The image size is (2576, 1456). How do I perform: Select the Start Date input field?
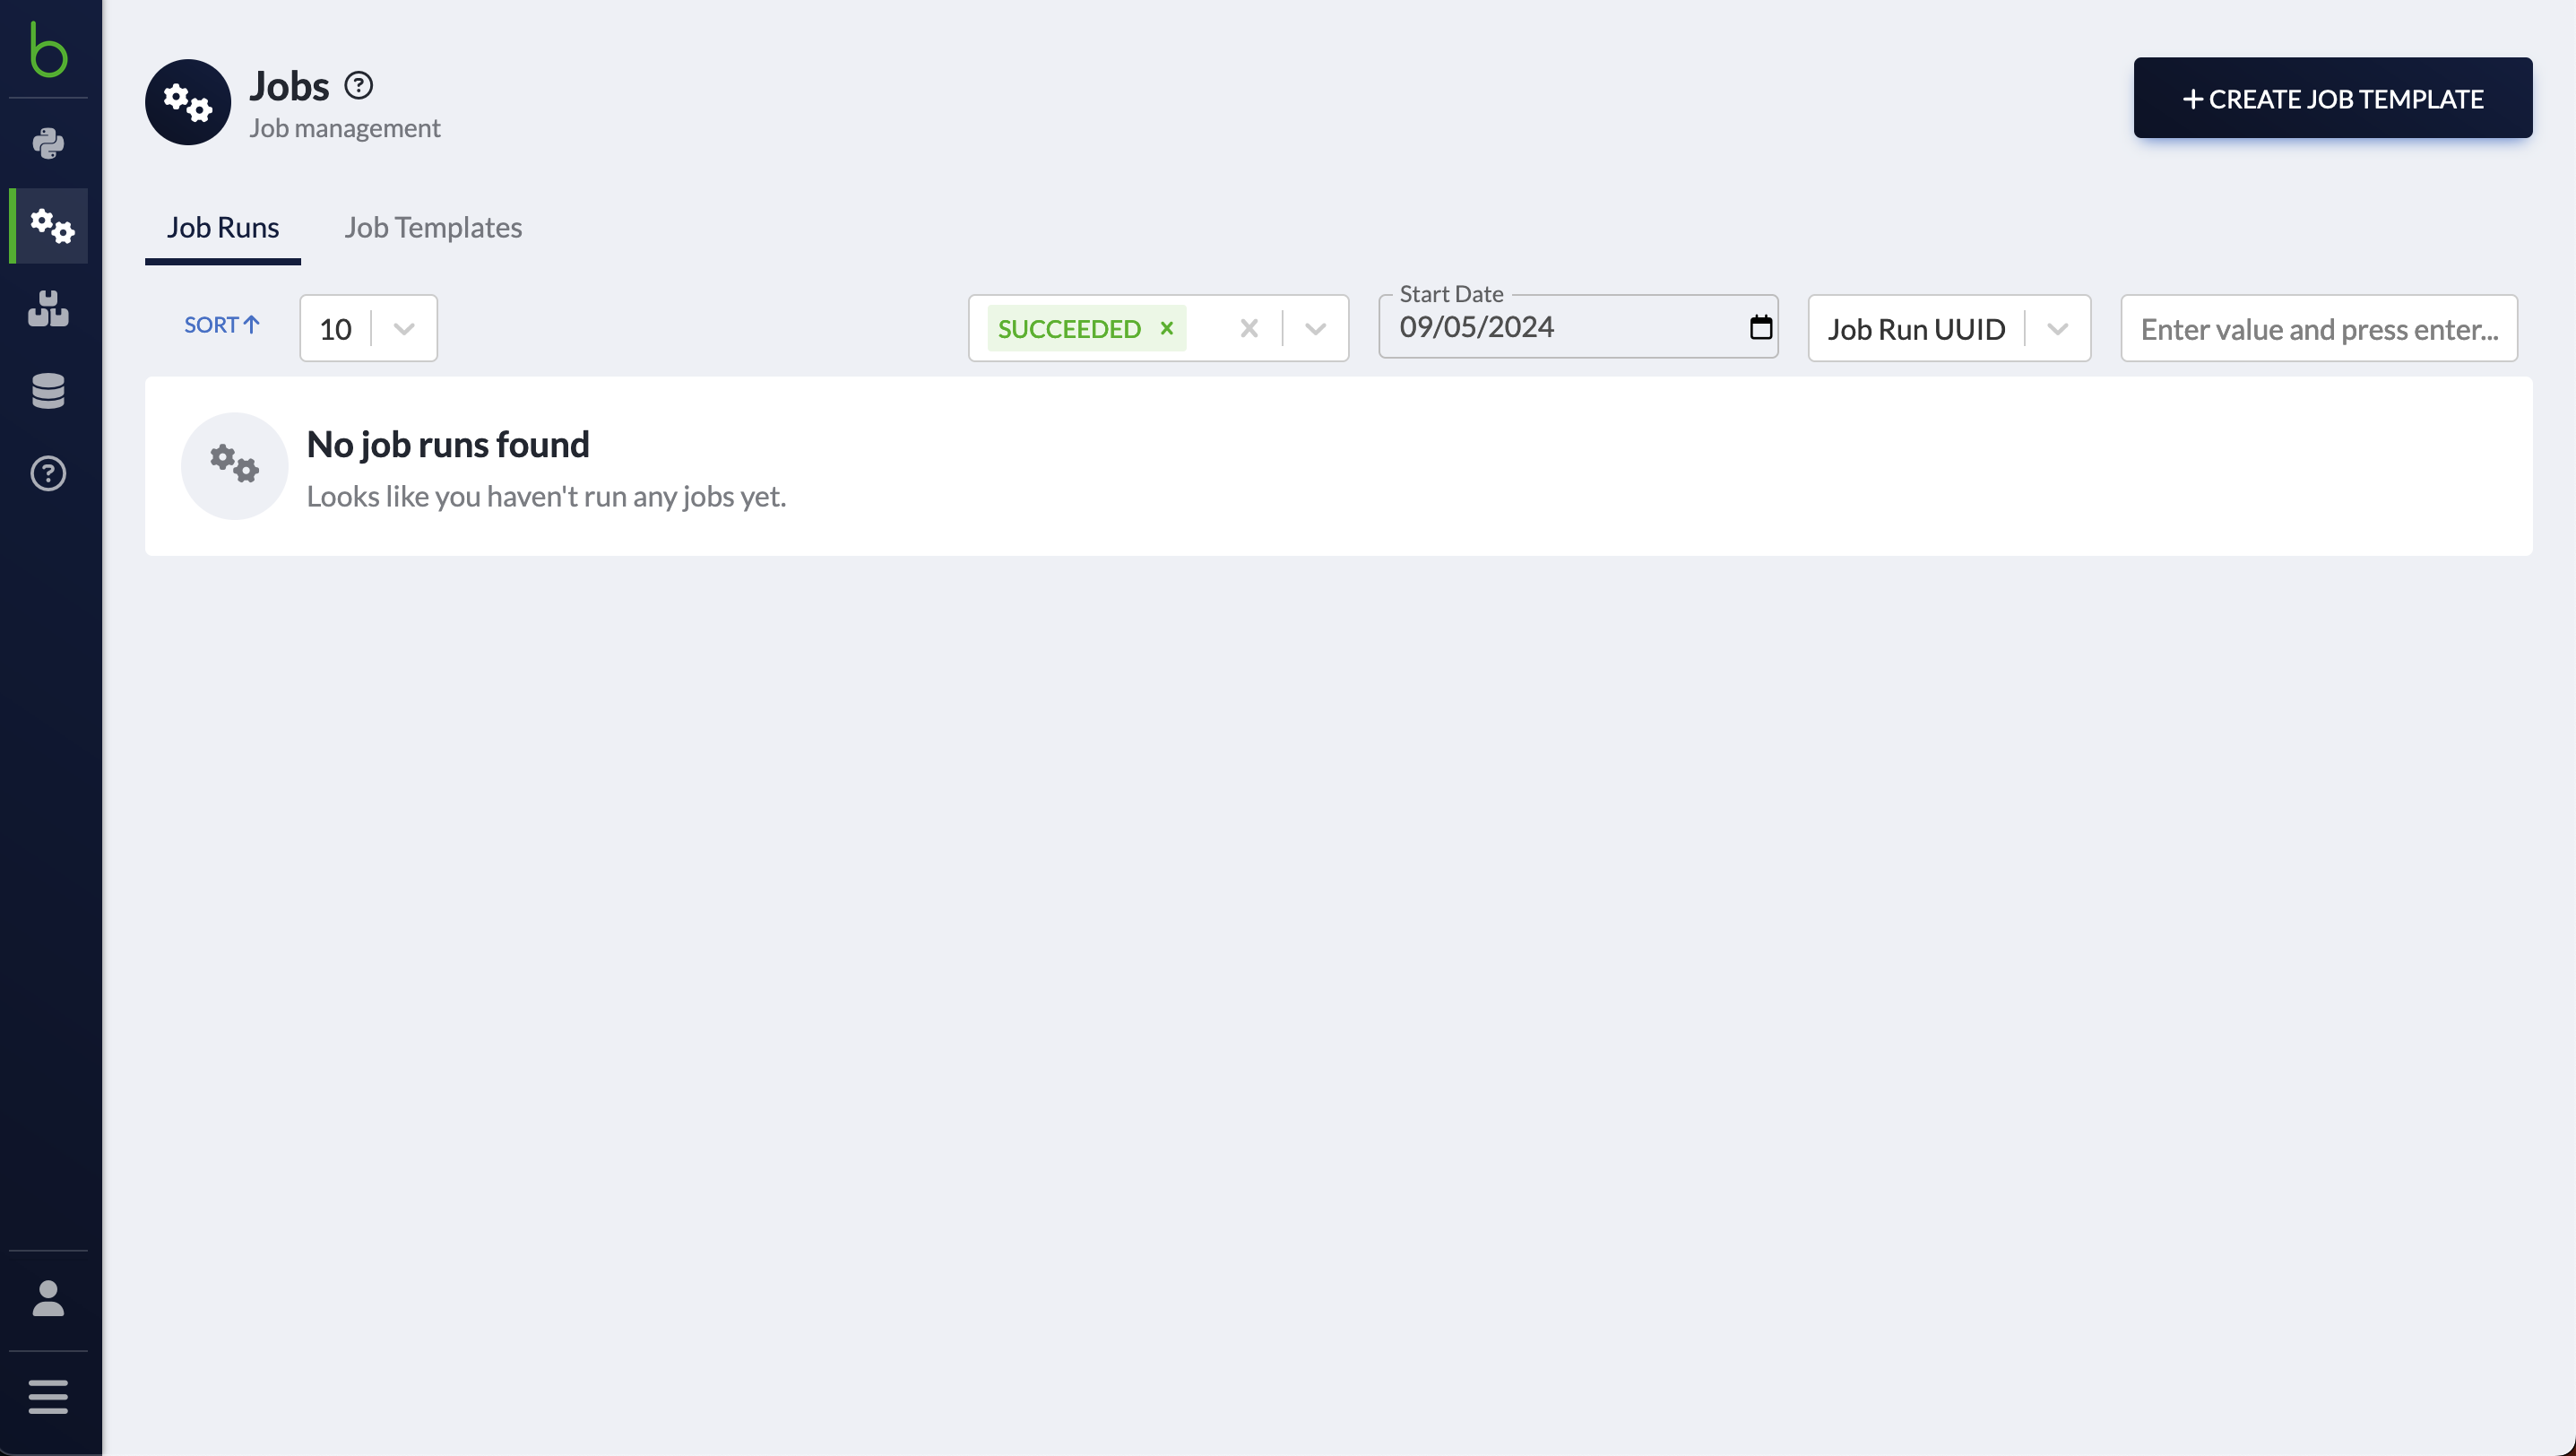click(1578, 327)
